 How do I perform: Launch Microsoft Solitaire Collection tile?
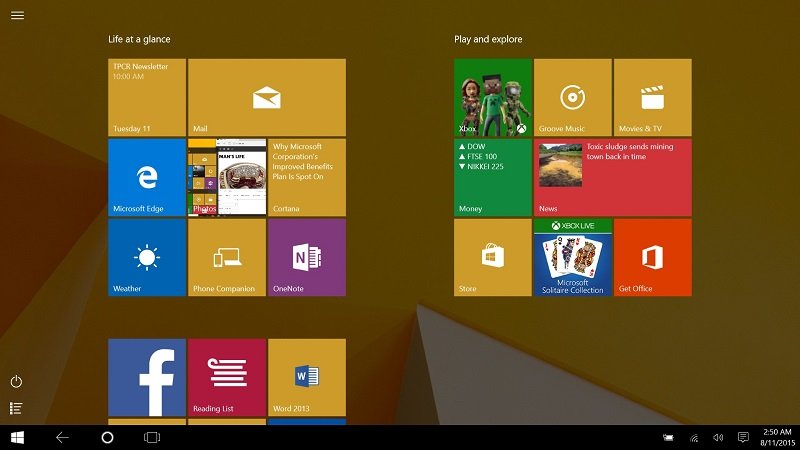pos(572,257)
